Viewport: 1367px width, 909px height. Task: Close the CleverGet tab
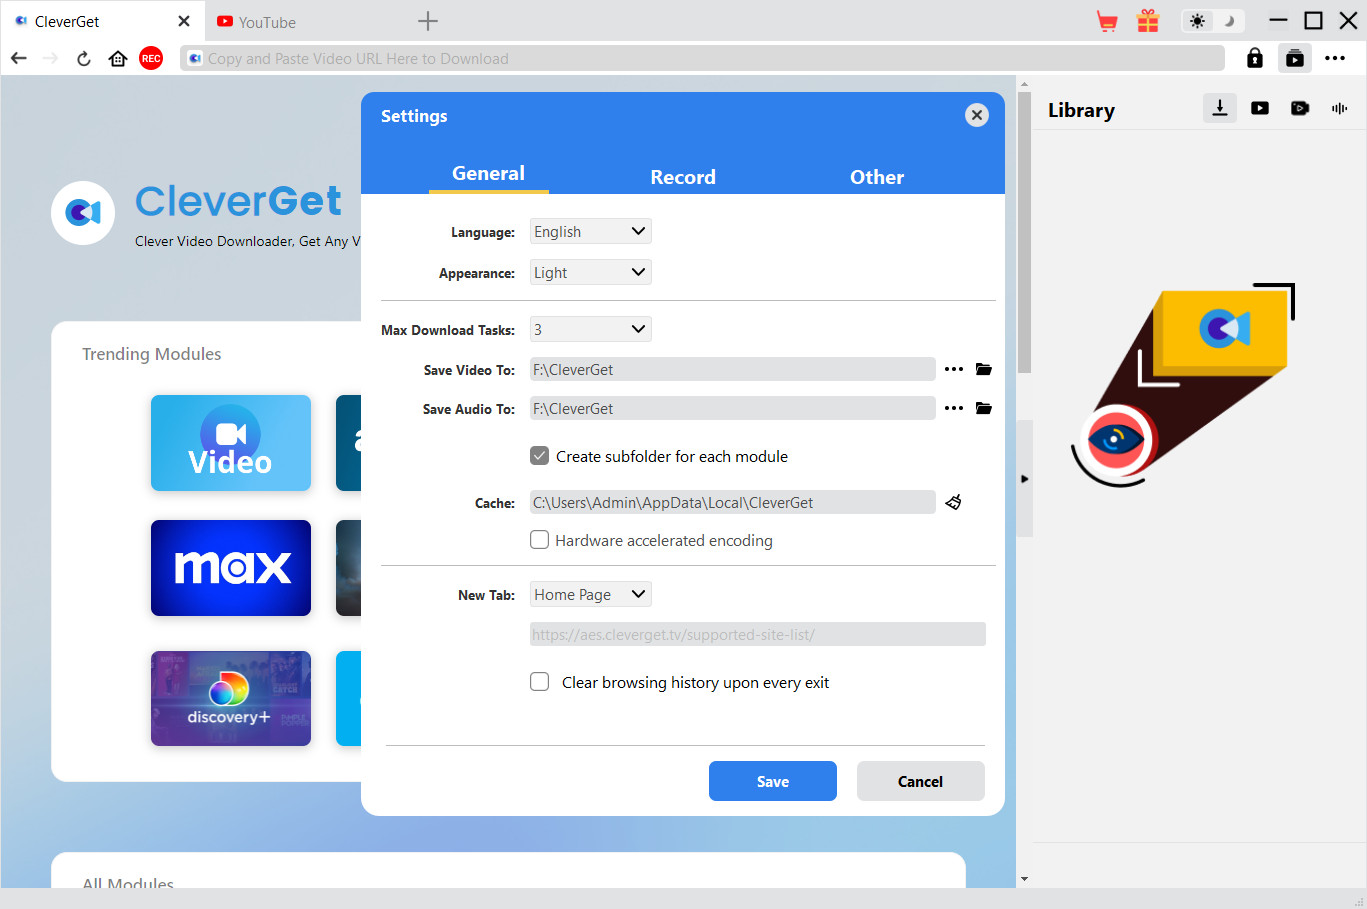[x=184, y=21]
